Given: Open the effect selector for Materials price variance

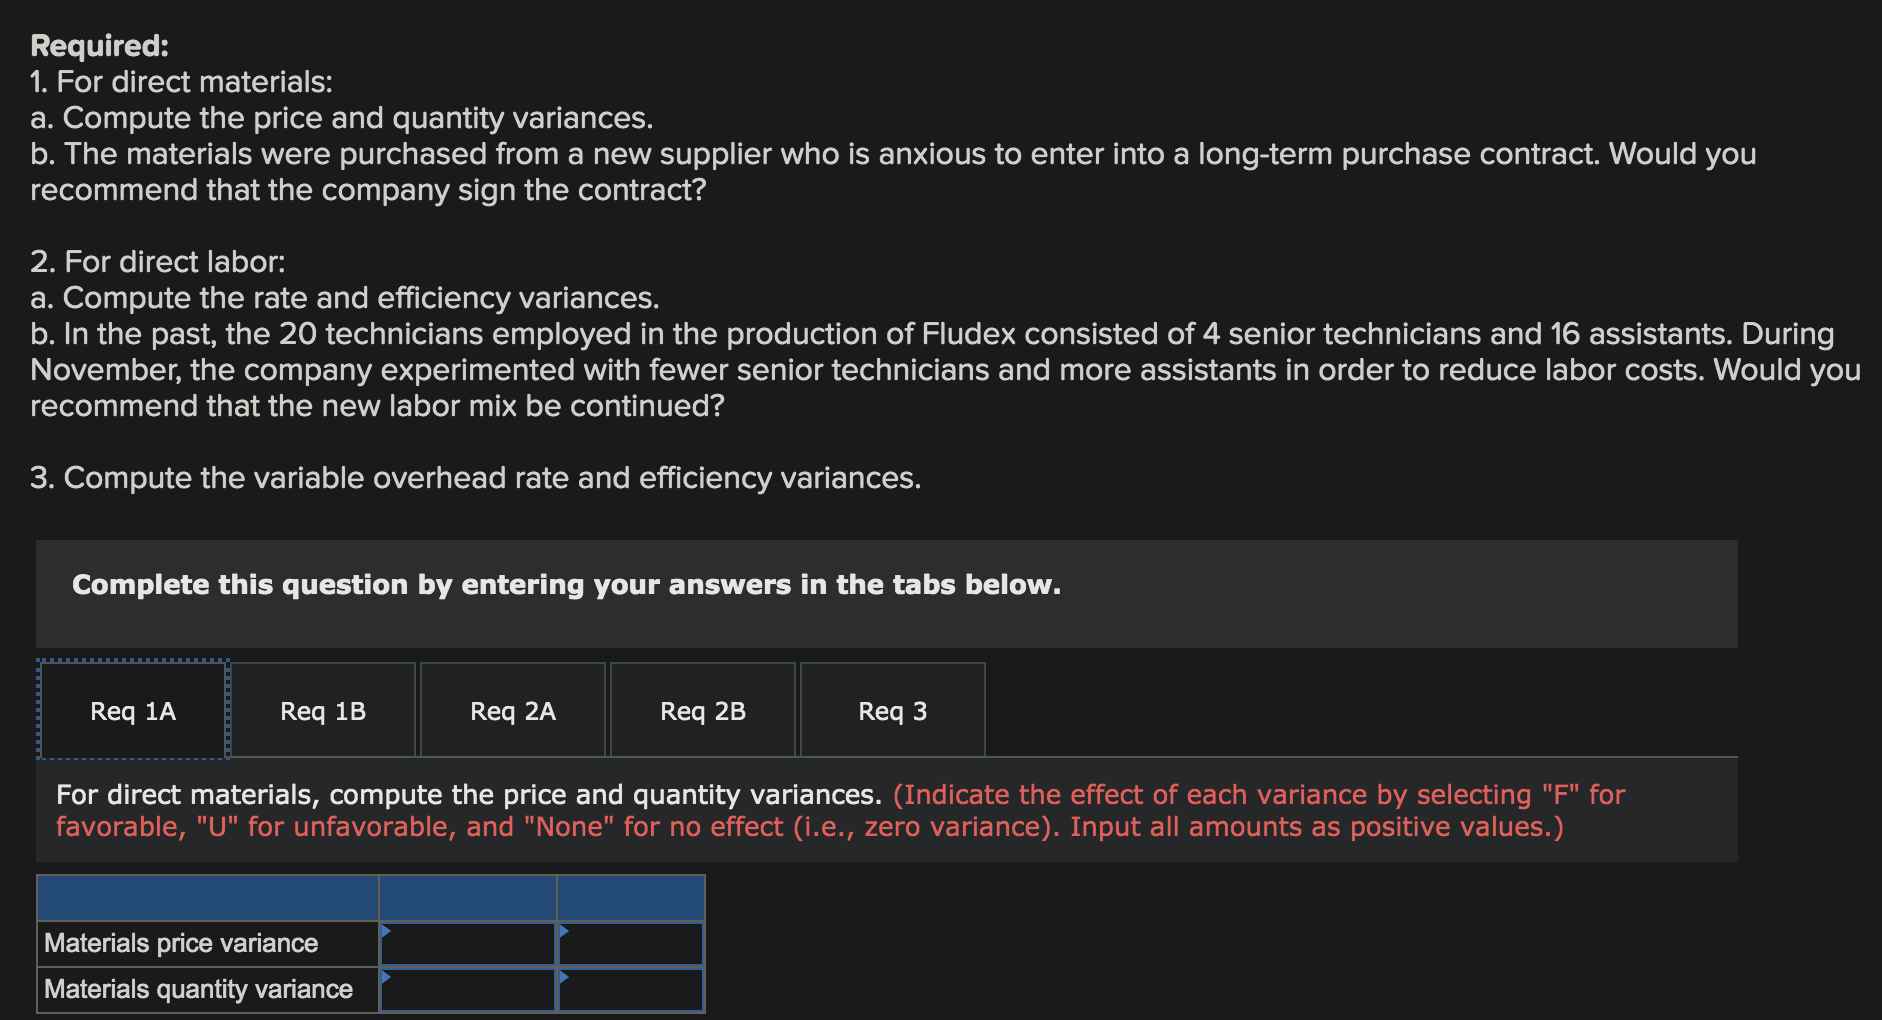Looking at the screenshot, I should coord(630,942).
